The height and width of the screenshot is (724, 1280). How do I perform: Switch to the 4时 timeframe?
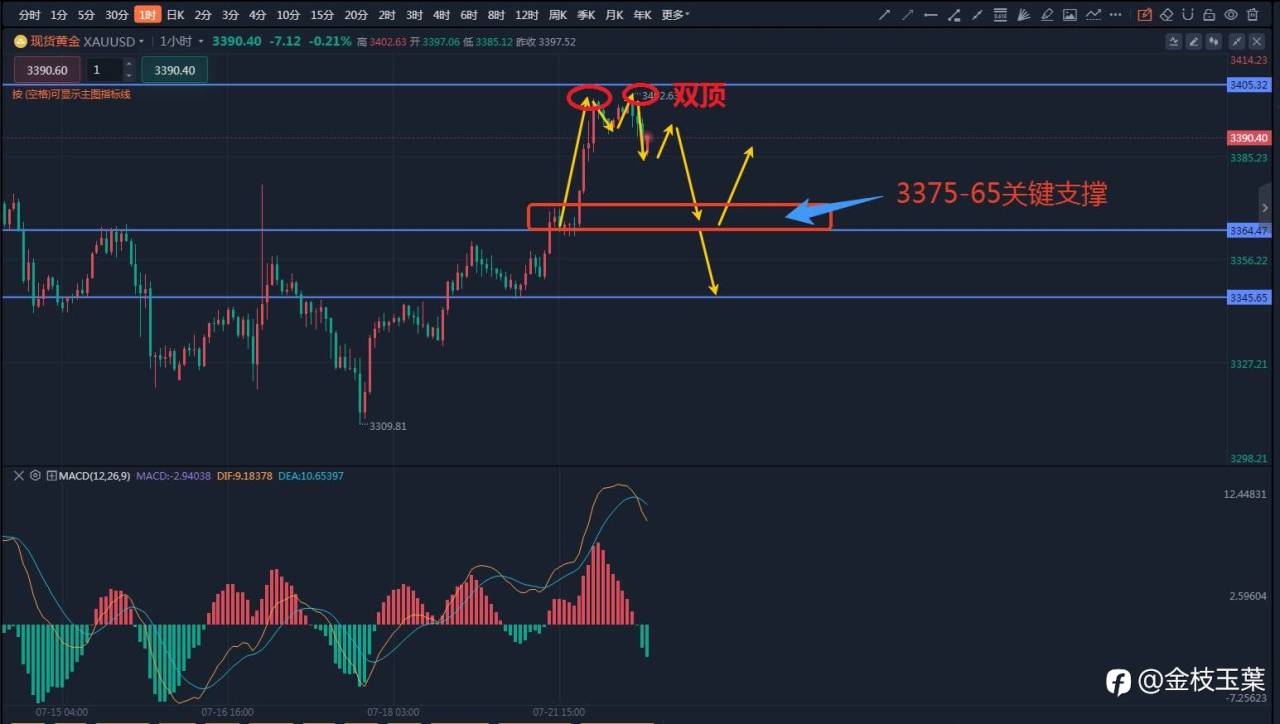(441, 15)
